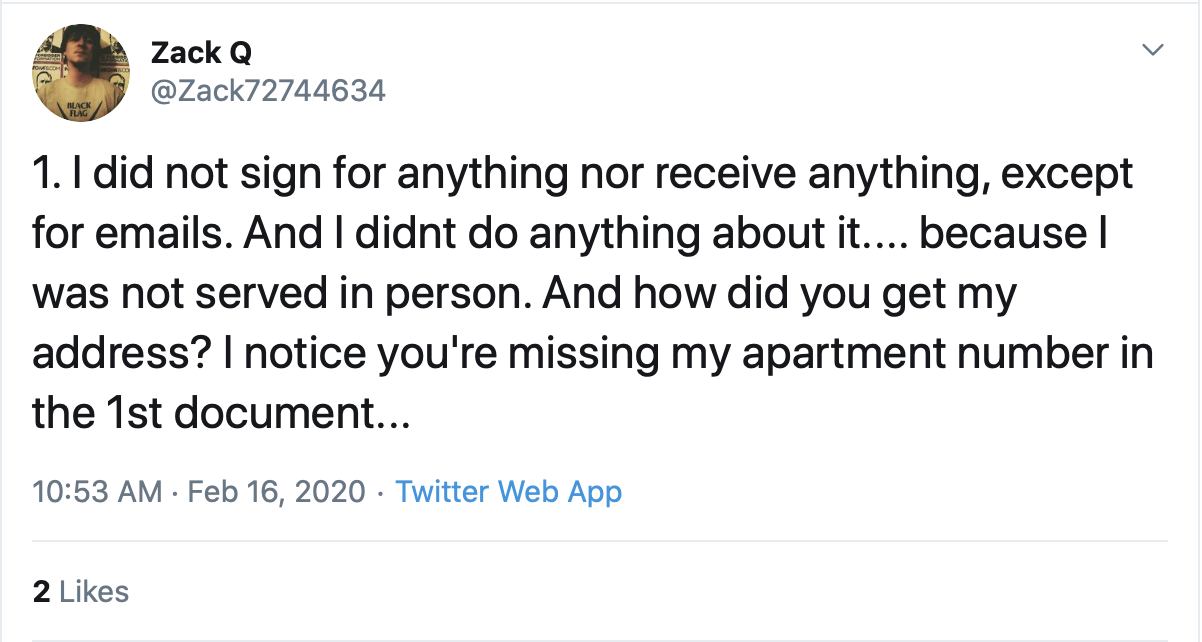1202x642 pixels.
Task: Click "the 1st document..." tweet text
Action: [x=221, y=414]
